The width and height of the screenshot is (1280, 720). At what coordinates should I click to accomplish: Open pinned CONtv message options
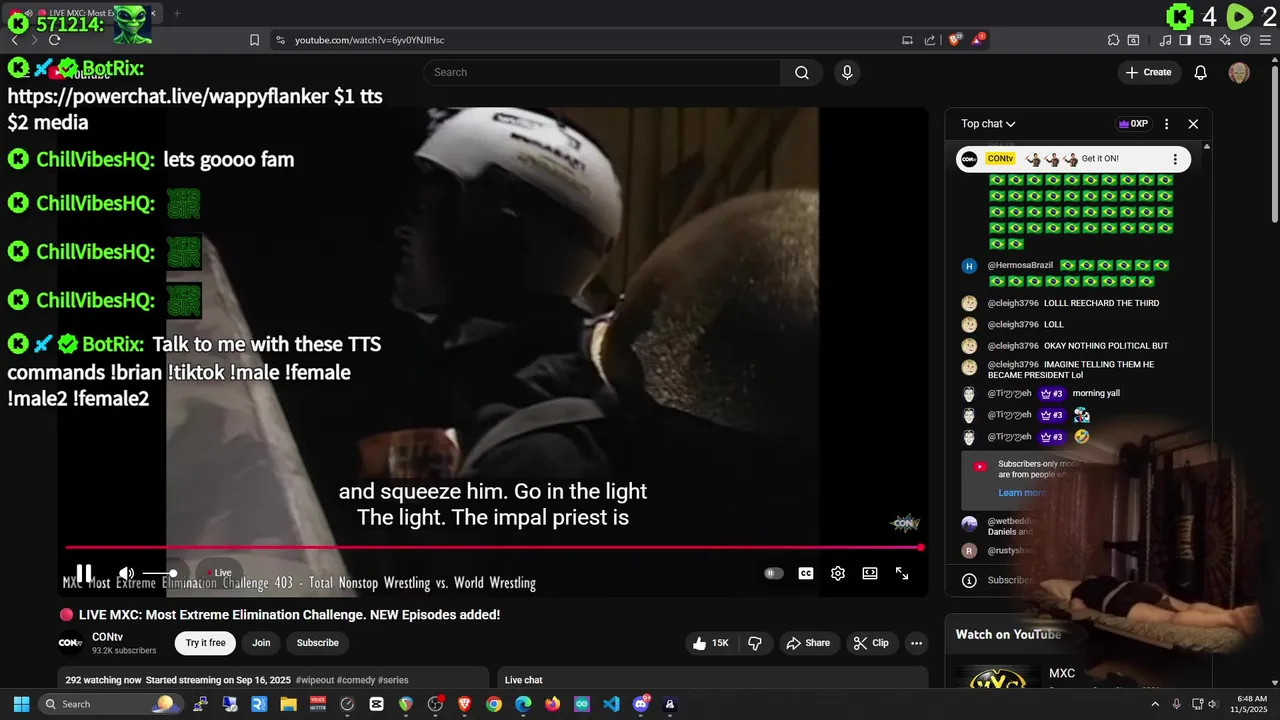click(x=1175, y=159)
